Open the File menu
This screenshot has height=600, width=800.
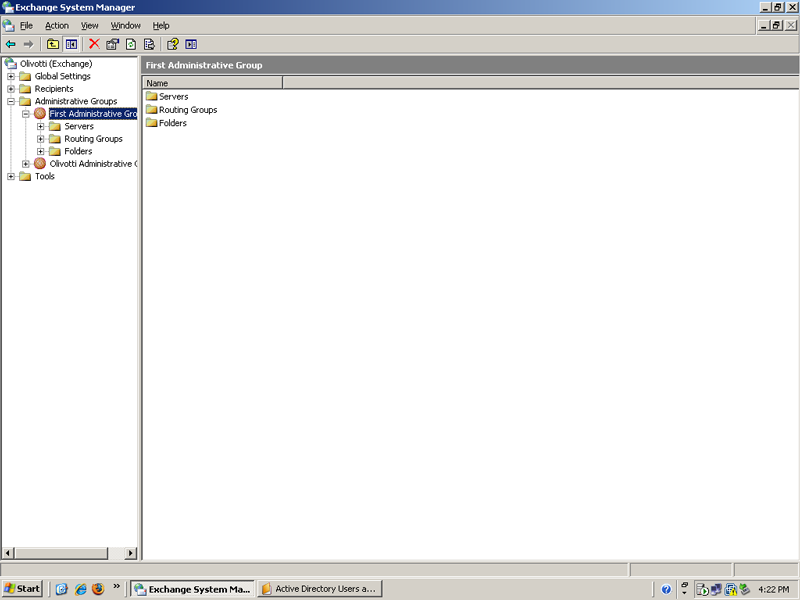[26, 26]
